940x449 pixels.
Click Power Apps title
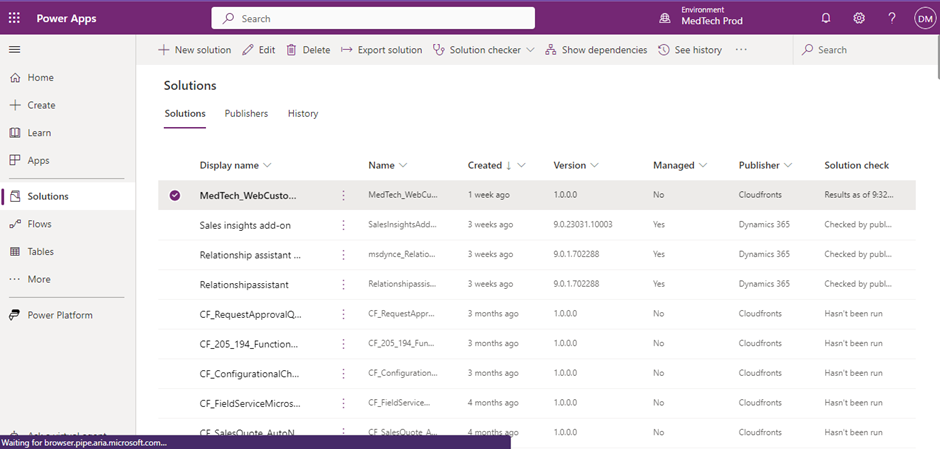pyautogui.click(x=67, y=19)
